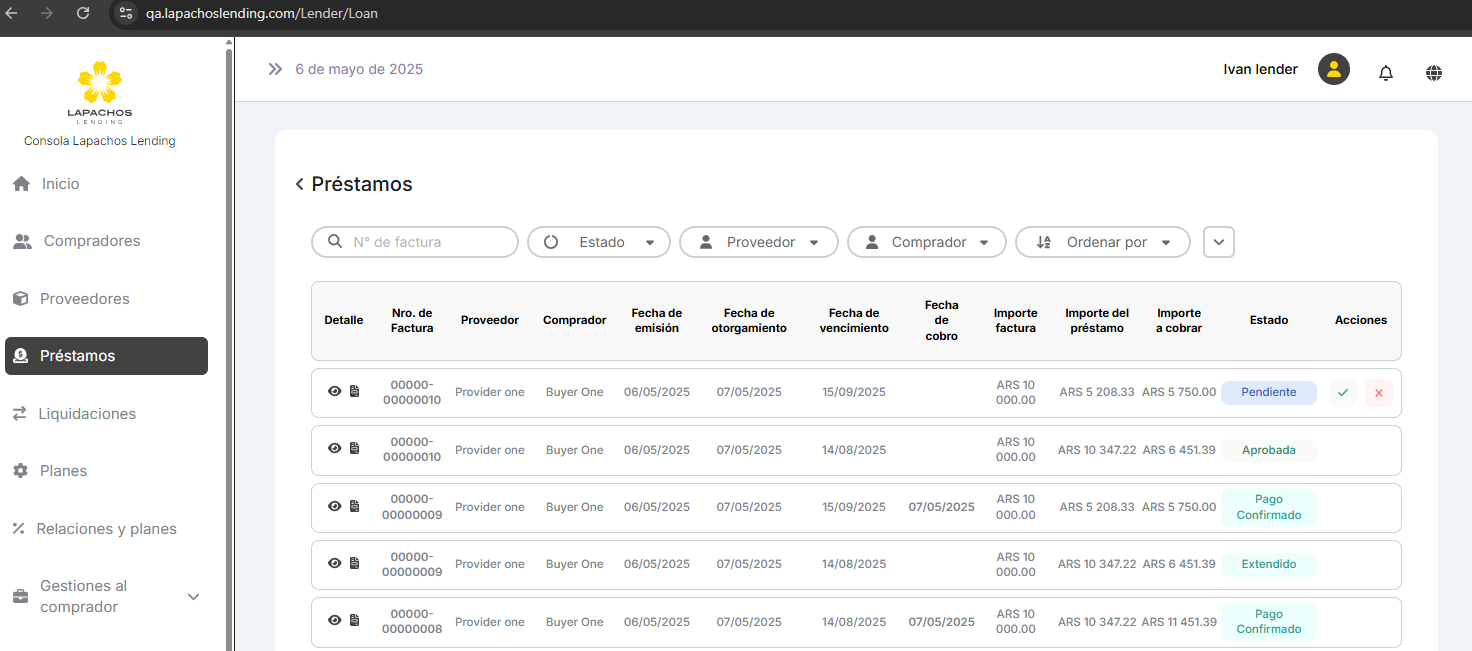Open the Ordenar por dropdown
The width and height of the screenshot is (1472, 651).
1102,242
